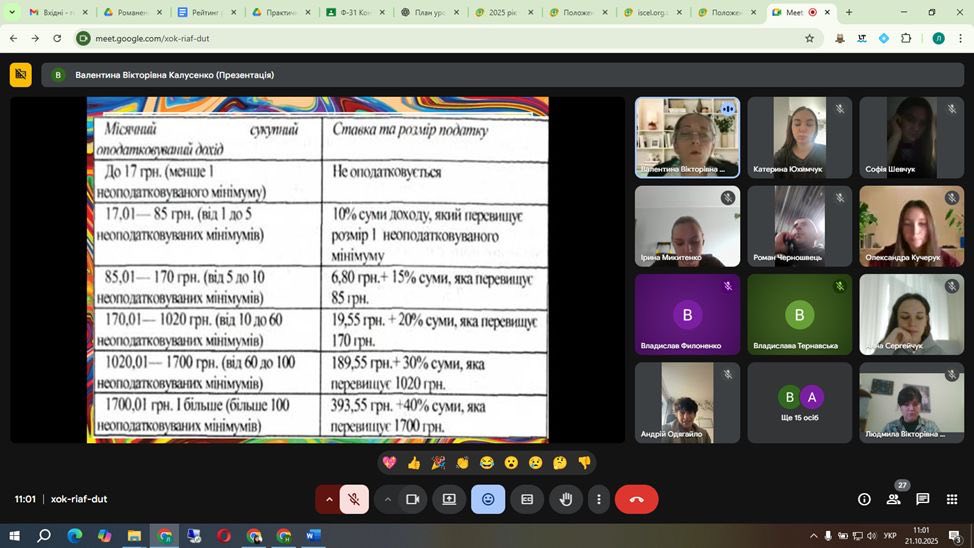Screen dimensions: 974x548
Task: Open the Windows Start menu
Action: pos(14,536)
